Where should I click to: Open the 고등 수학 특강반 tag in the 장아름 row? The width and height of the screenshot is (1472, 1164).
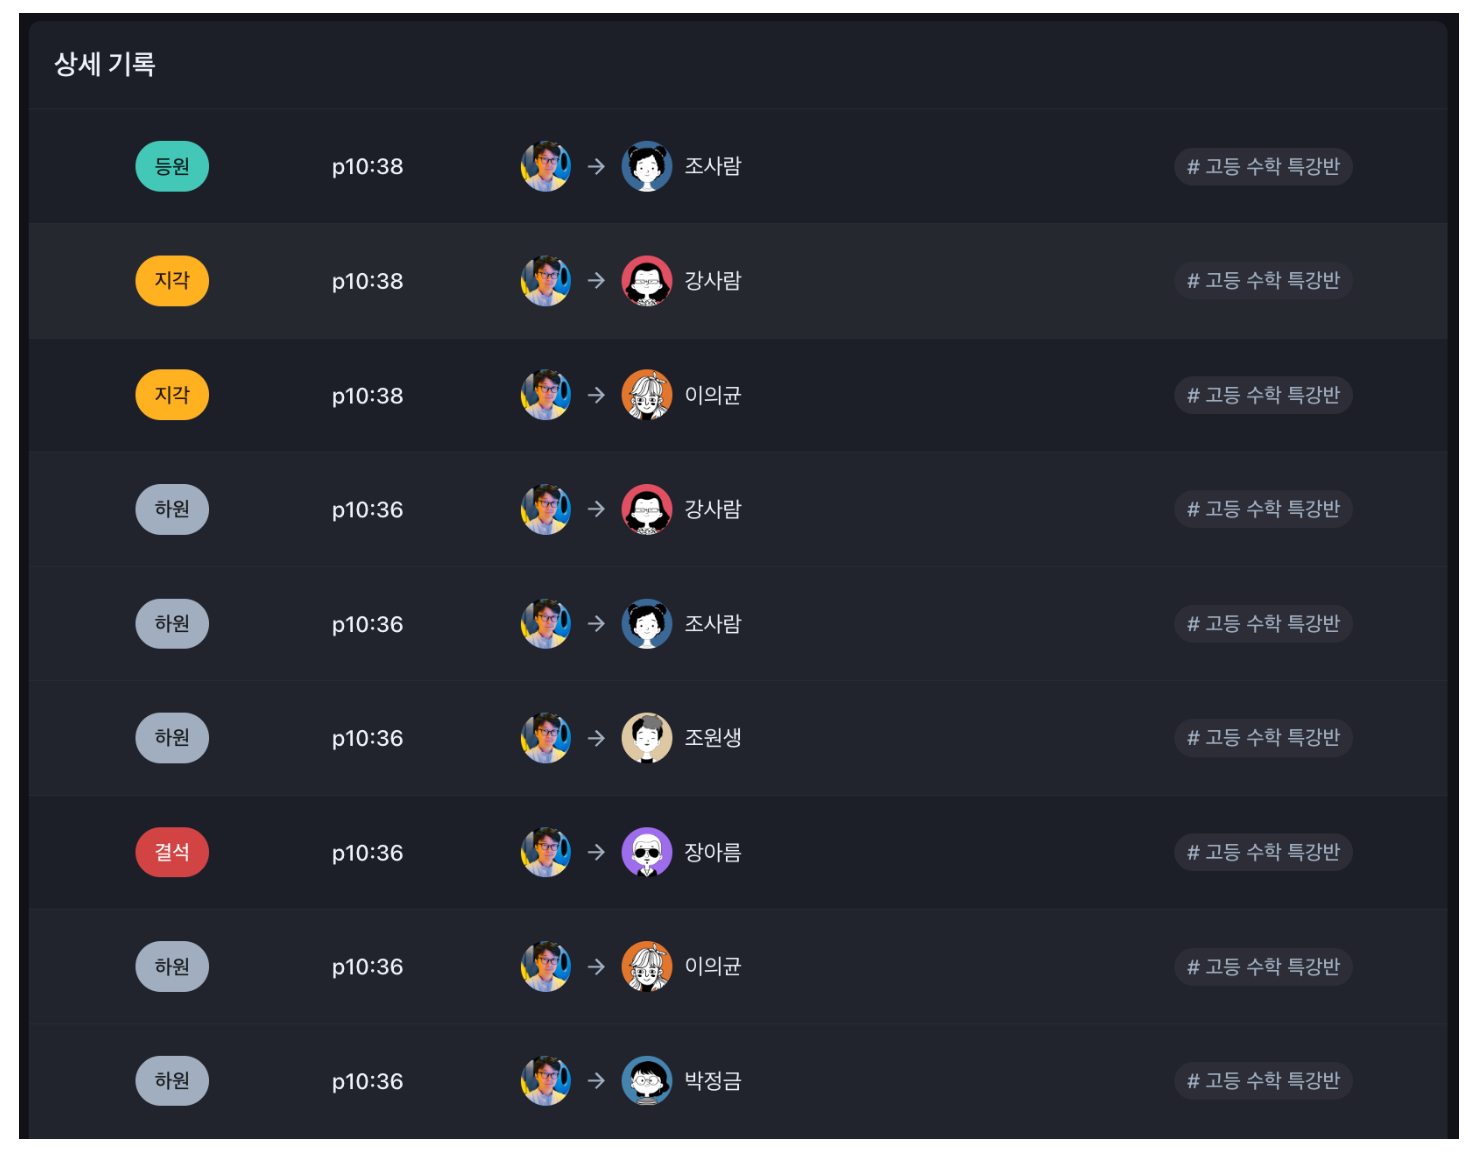[1263, 852]
